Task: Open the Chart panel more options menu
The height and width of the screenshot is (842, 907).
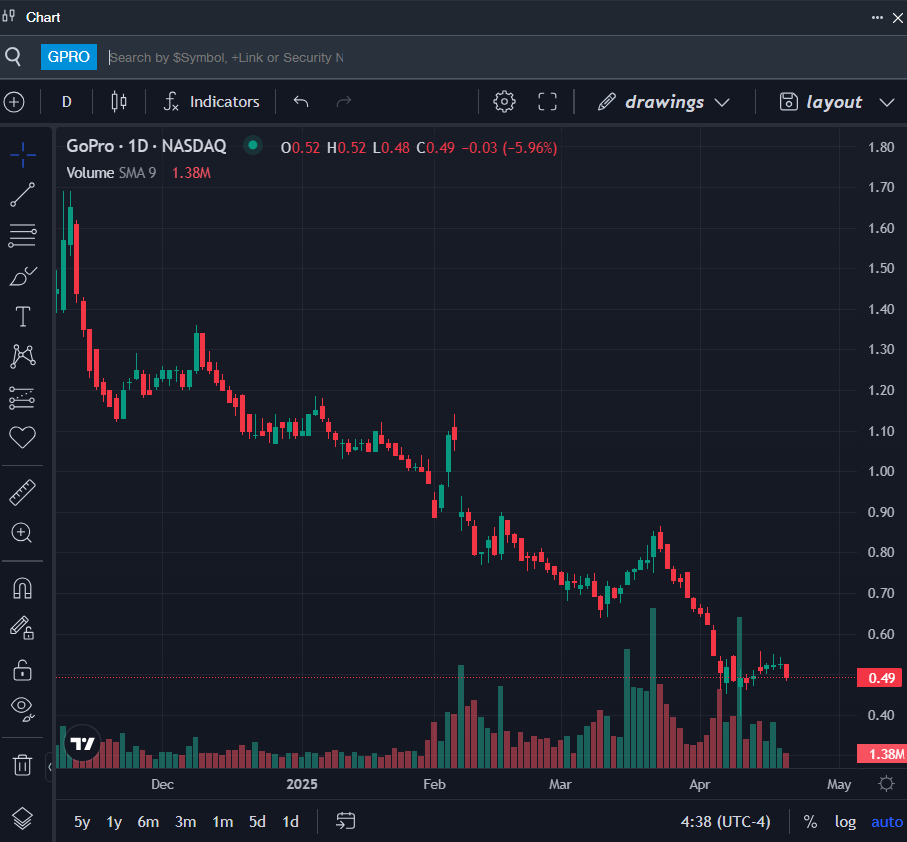Action: pos(877,17)
